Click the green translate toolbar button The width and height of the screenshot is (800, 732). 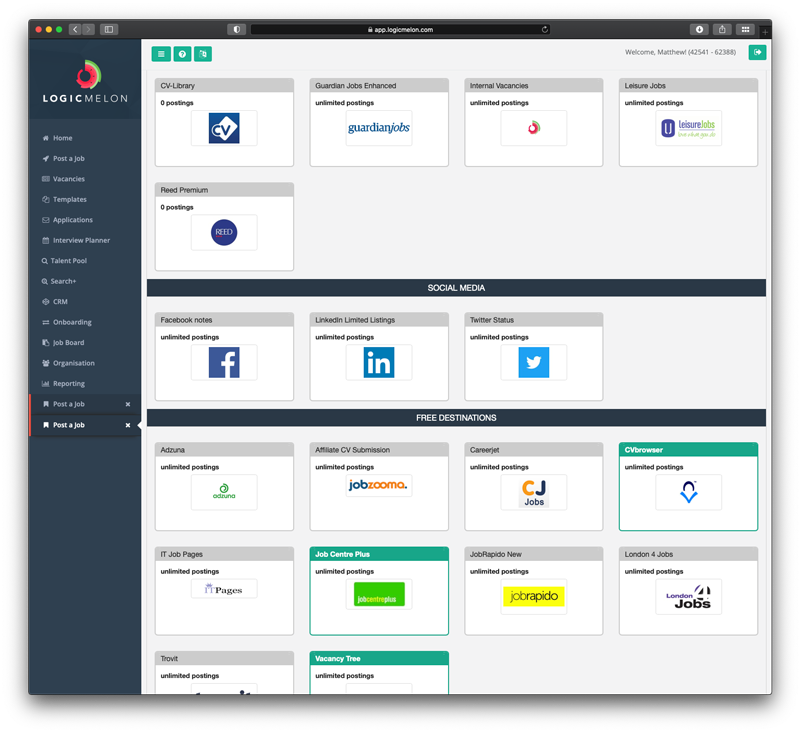203,54
